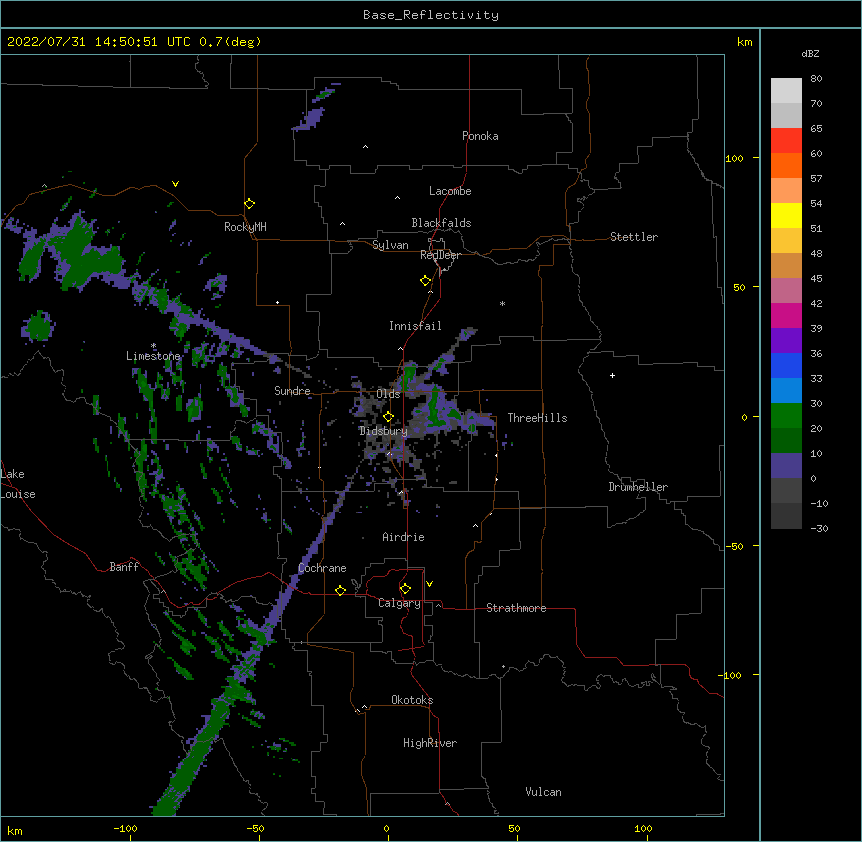The image size is (862, 842).
Task: Click the Okotoks town label
Action: [412, 700]
